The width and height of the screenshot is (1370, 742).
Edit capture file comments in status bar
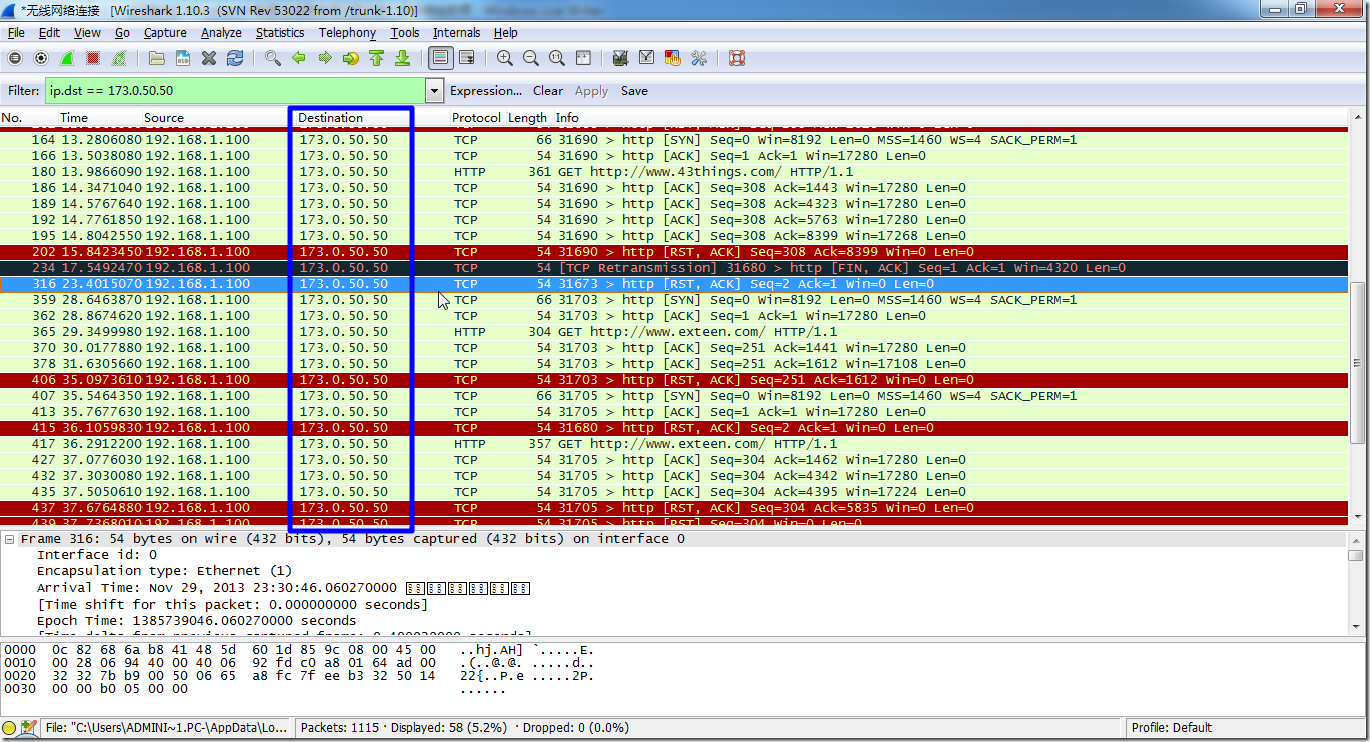(x=29, y=728)
